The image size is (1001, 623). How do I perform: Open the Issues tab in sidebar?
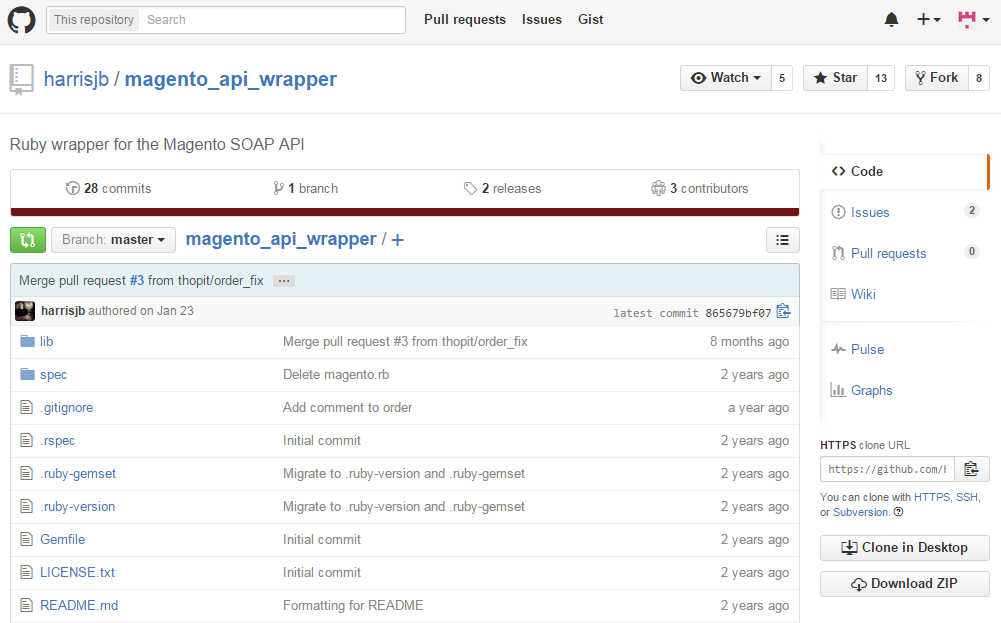904,213
